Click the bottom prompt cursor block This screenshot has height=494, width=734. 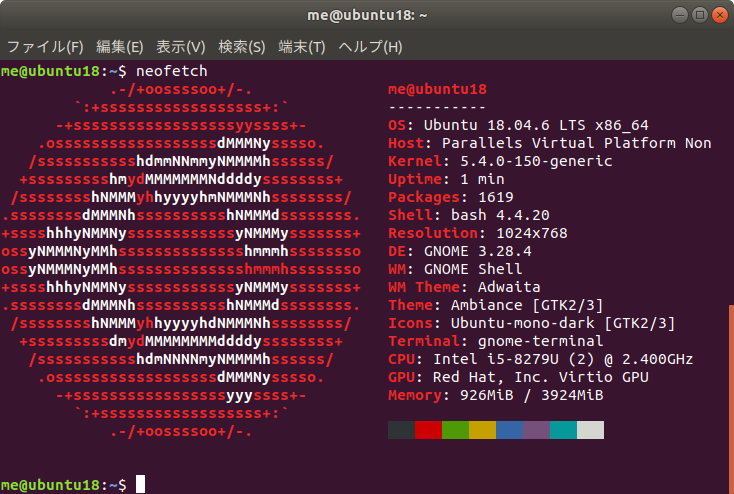click(x=140, y=484)
